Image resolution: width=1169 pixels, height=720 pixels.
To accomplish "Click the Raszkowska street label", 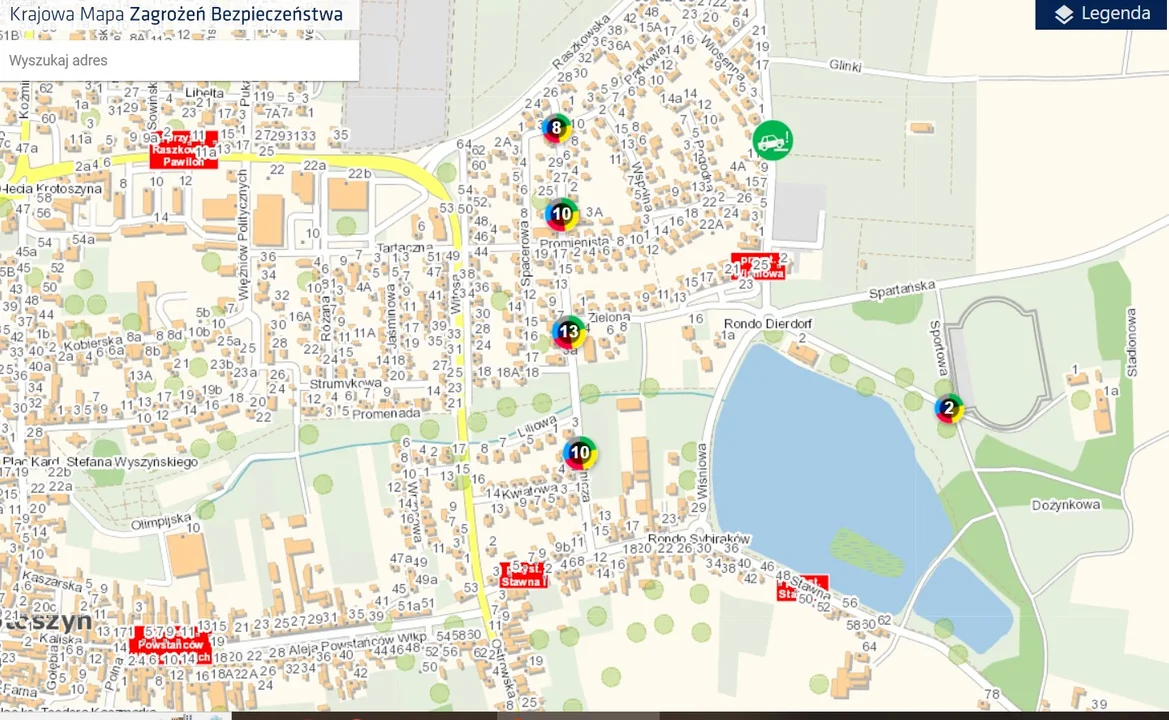I will tap(582, 42).
